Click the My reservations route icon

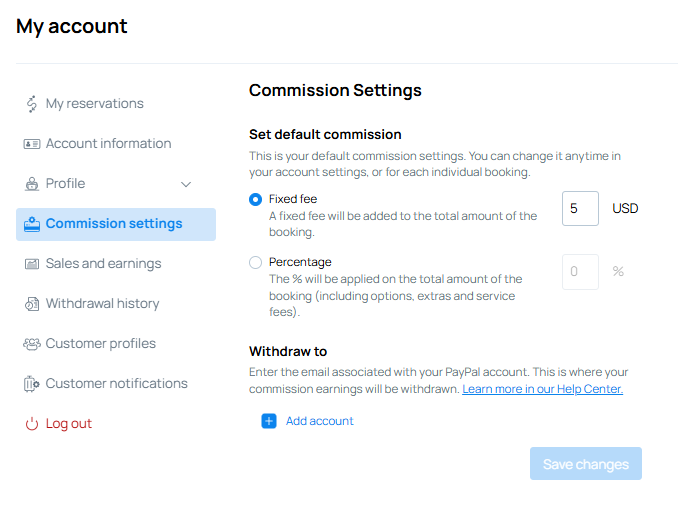(32, 104)
